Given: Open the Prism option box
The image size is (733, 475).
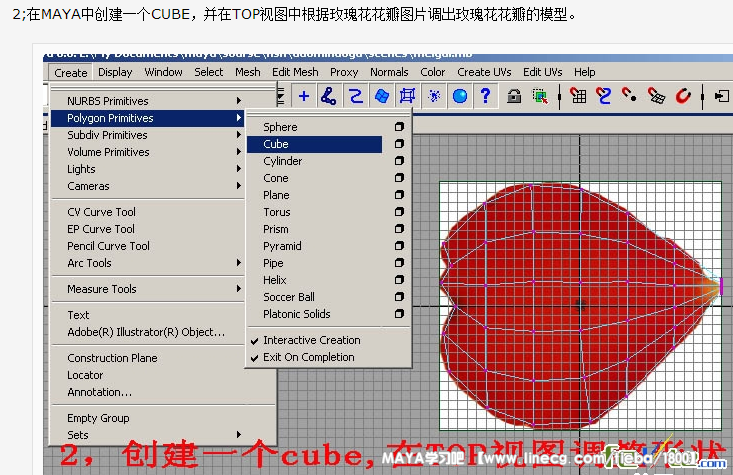Looking at the screenshot, I should (x=399, y=229).
